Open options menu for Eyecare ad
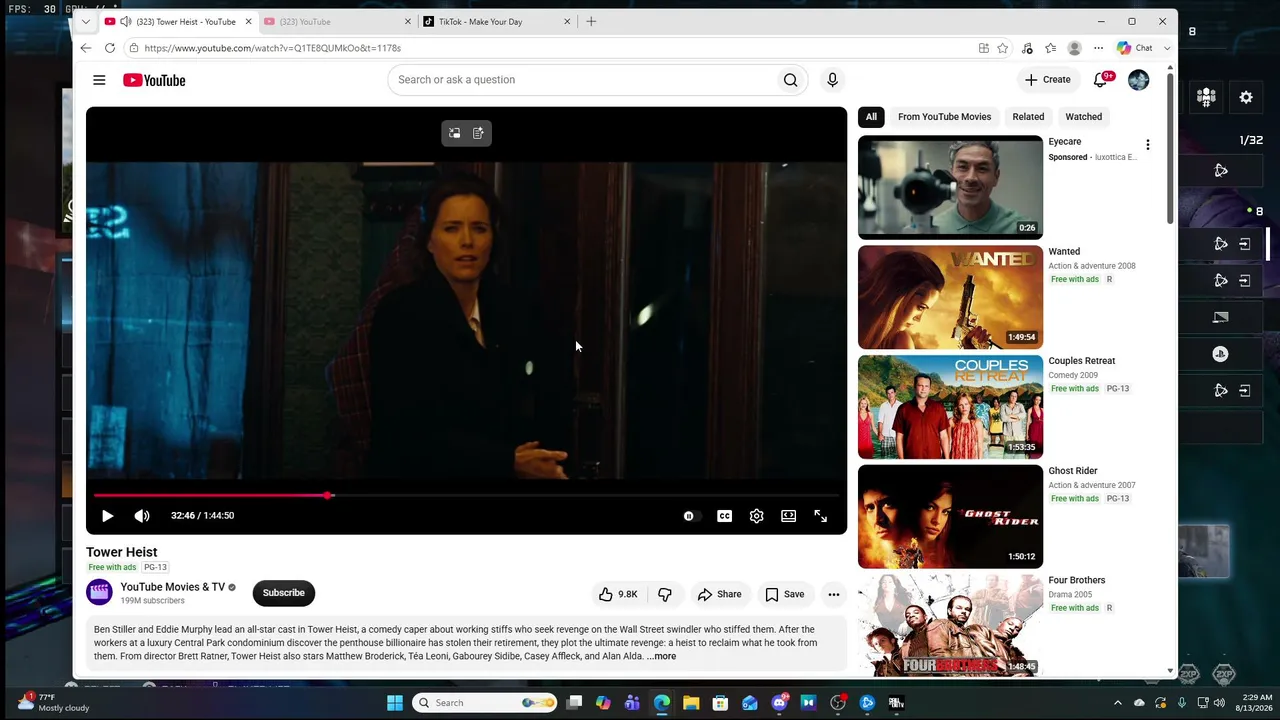This screenshot has height=720, width=1280. [1148, 145]
